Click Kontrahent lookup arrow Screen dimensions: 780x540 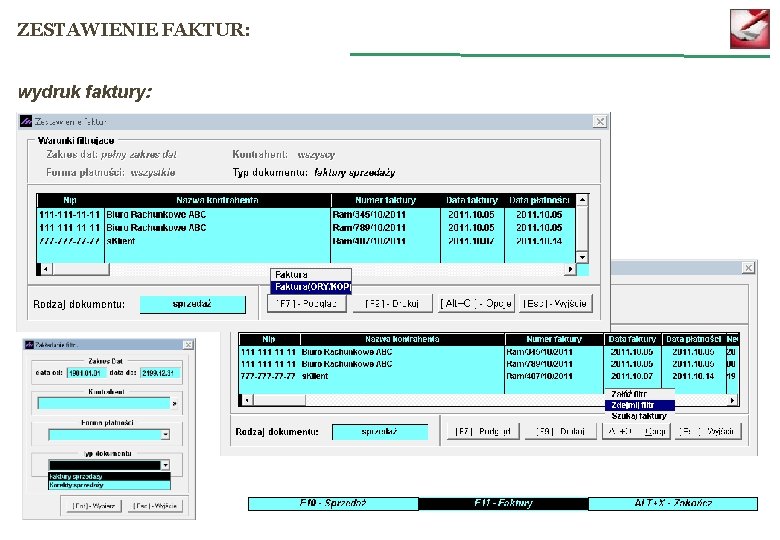(174, 404)
